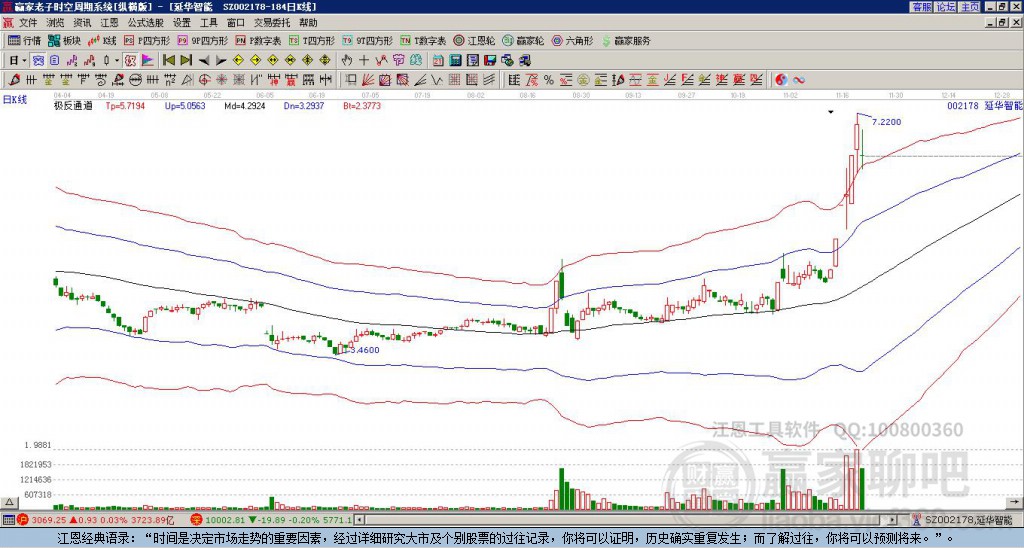This screenshot has width=1024, height=548.
Task: Open the 行情 quotes view
Action: click(x=24, y=40)
